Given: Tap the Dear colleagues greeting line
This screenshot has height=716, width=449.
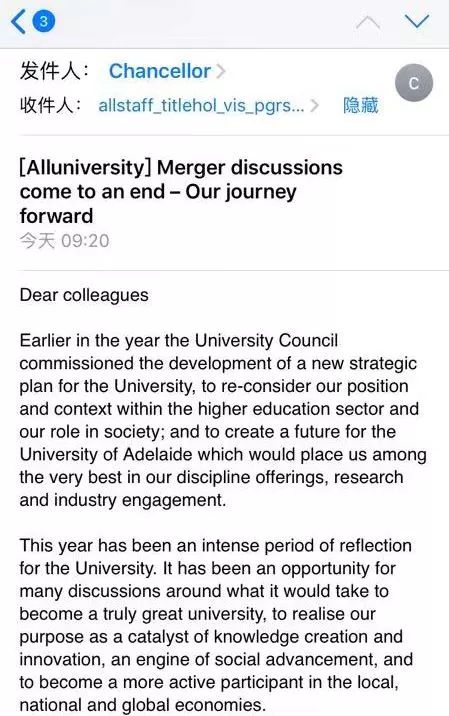Looking at the screenshot, I should (84, 295).
